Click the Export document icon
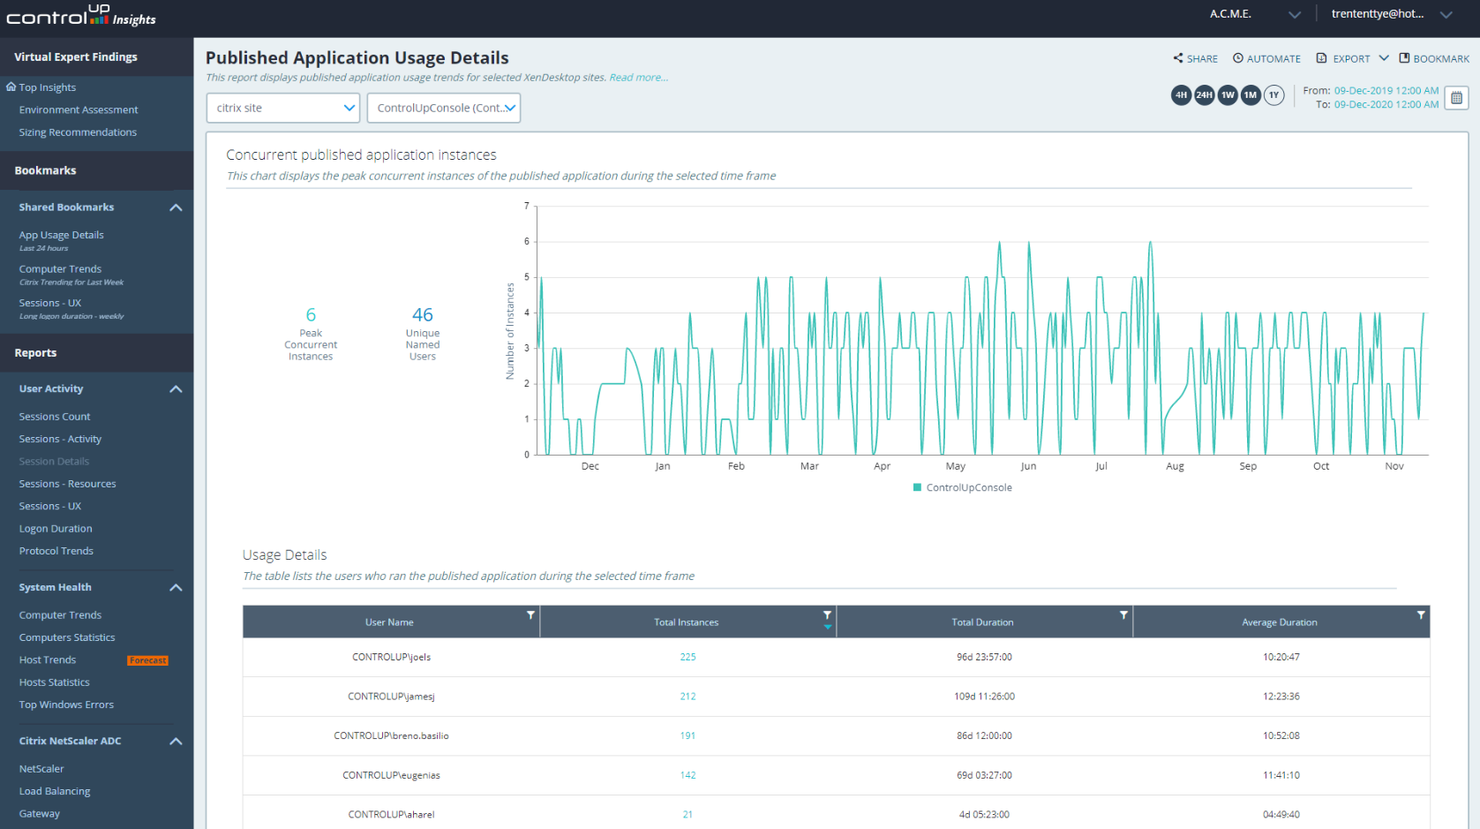Image resolution: width=1480 pixels, height=829 pixels. point(1322,58)
